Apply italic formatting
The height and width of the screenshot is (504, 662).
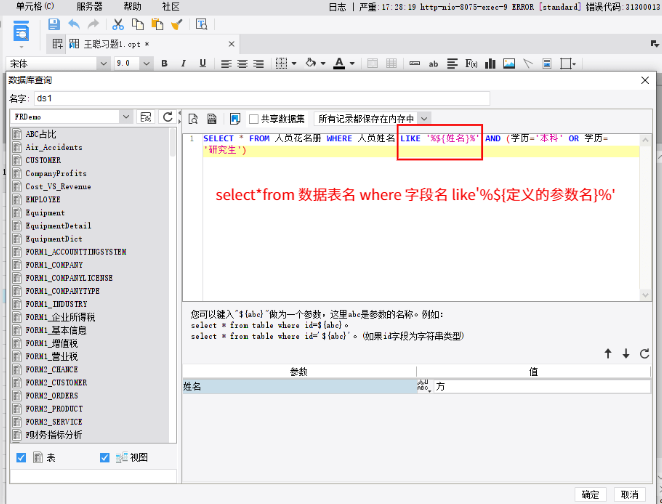pyautogui.click(x=183, y=63)
